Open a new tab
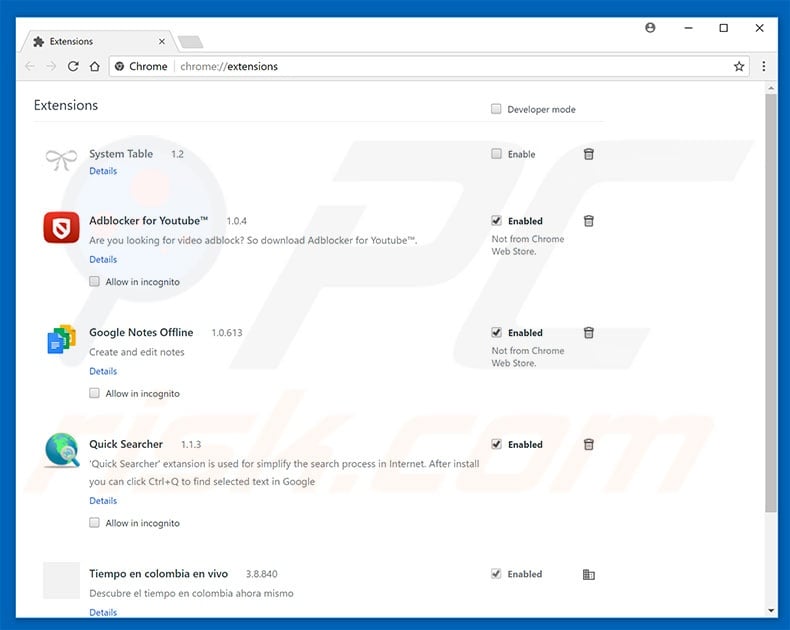The width and height of the screenshot is (790, 630). [x=190, y=42]
